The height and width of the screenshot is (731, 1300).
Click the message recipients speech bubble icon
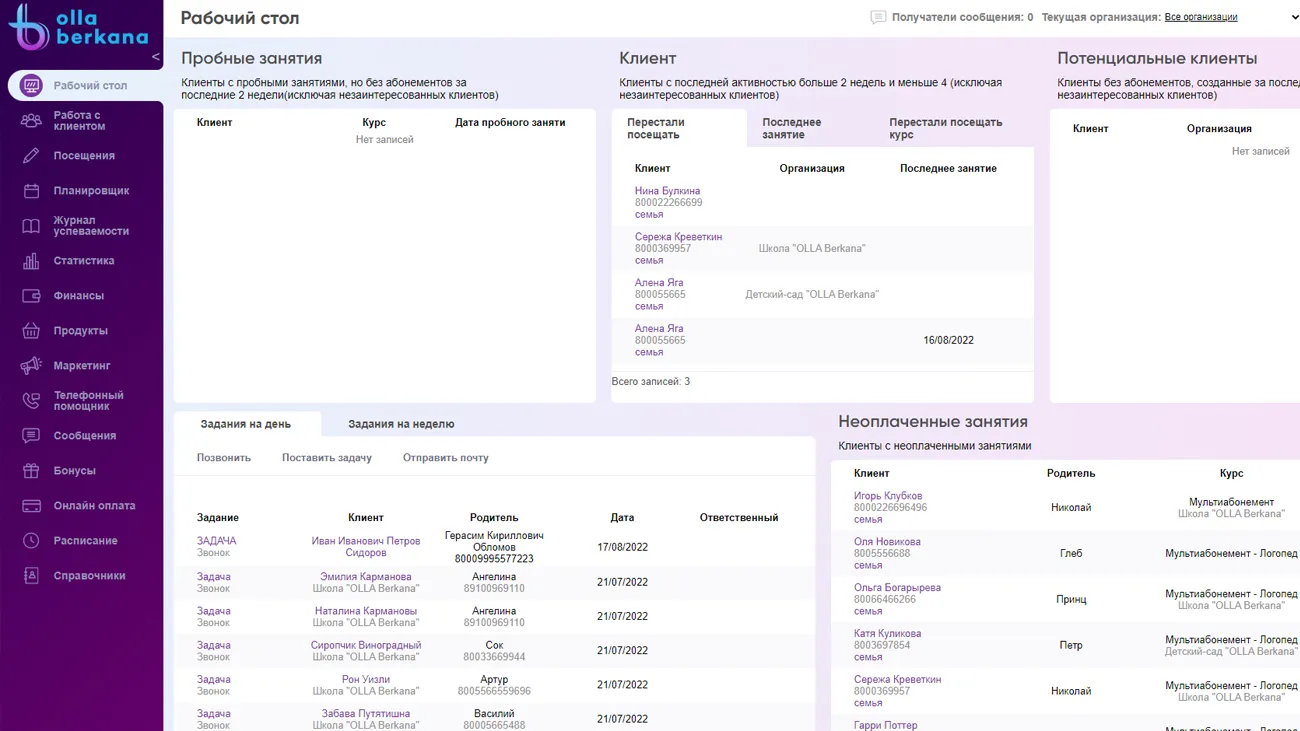[878, 18]
